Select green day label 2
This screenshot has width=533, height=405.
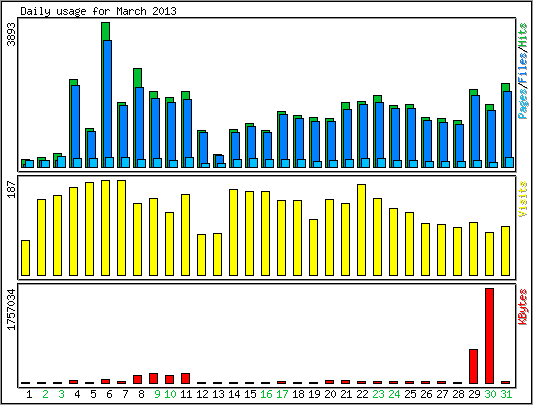click(45, 394)
